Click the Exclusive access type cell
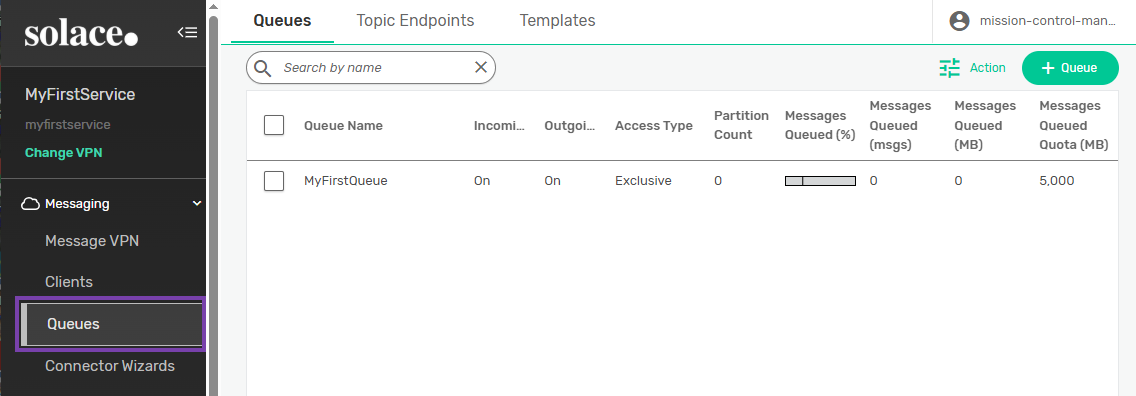This screenshot has height=396, width=1136. pos(643,181)
